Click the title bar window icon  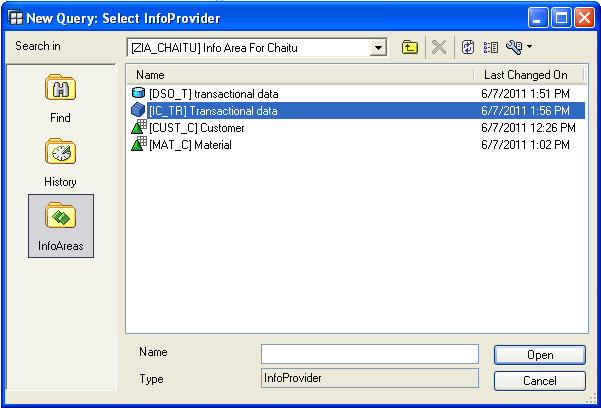point(16,18)
